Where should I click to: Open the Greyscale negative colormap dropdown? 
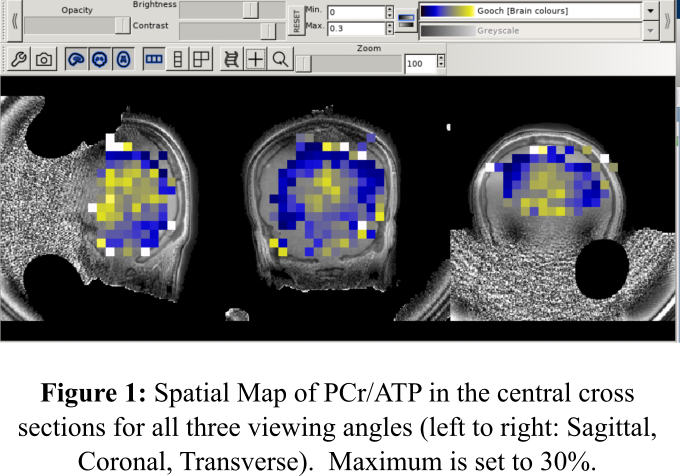point(650,30)
